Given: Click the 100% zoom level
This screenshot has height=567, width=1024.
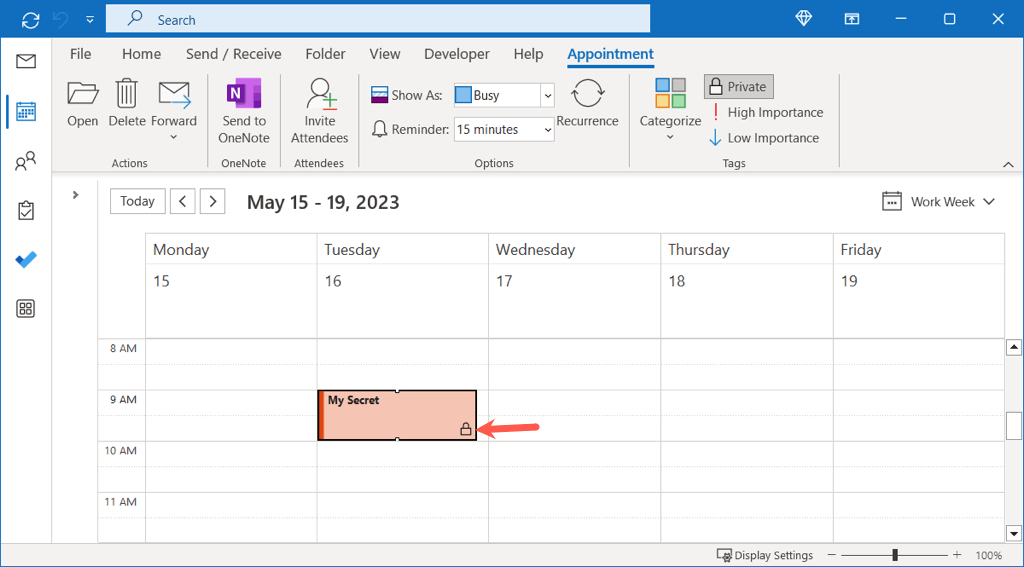Looking at the screenshot, I should click(x=989, y=556).
